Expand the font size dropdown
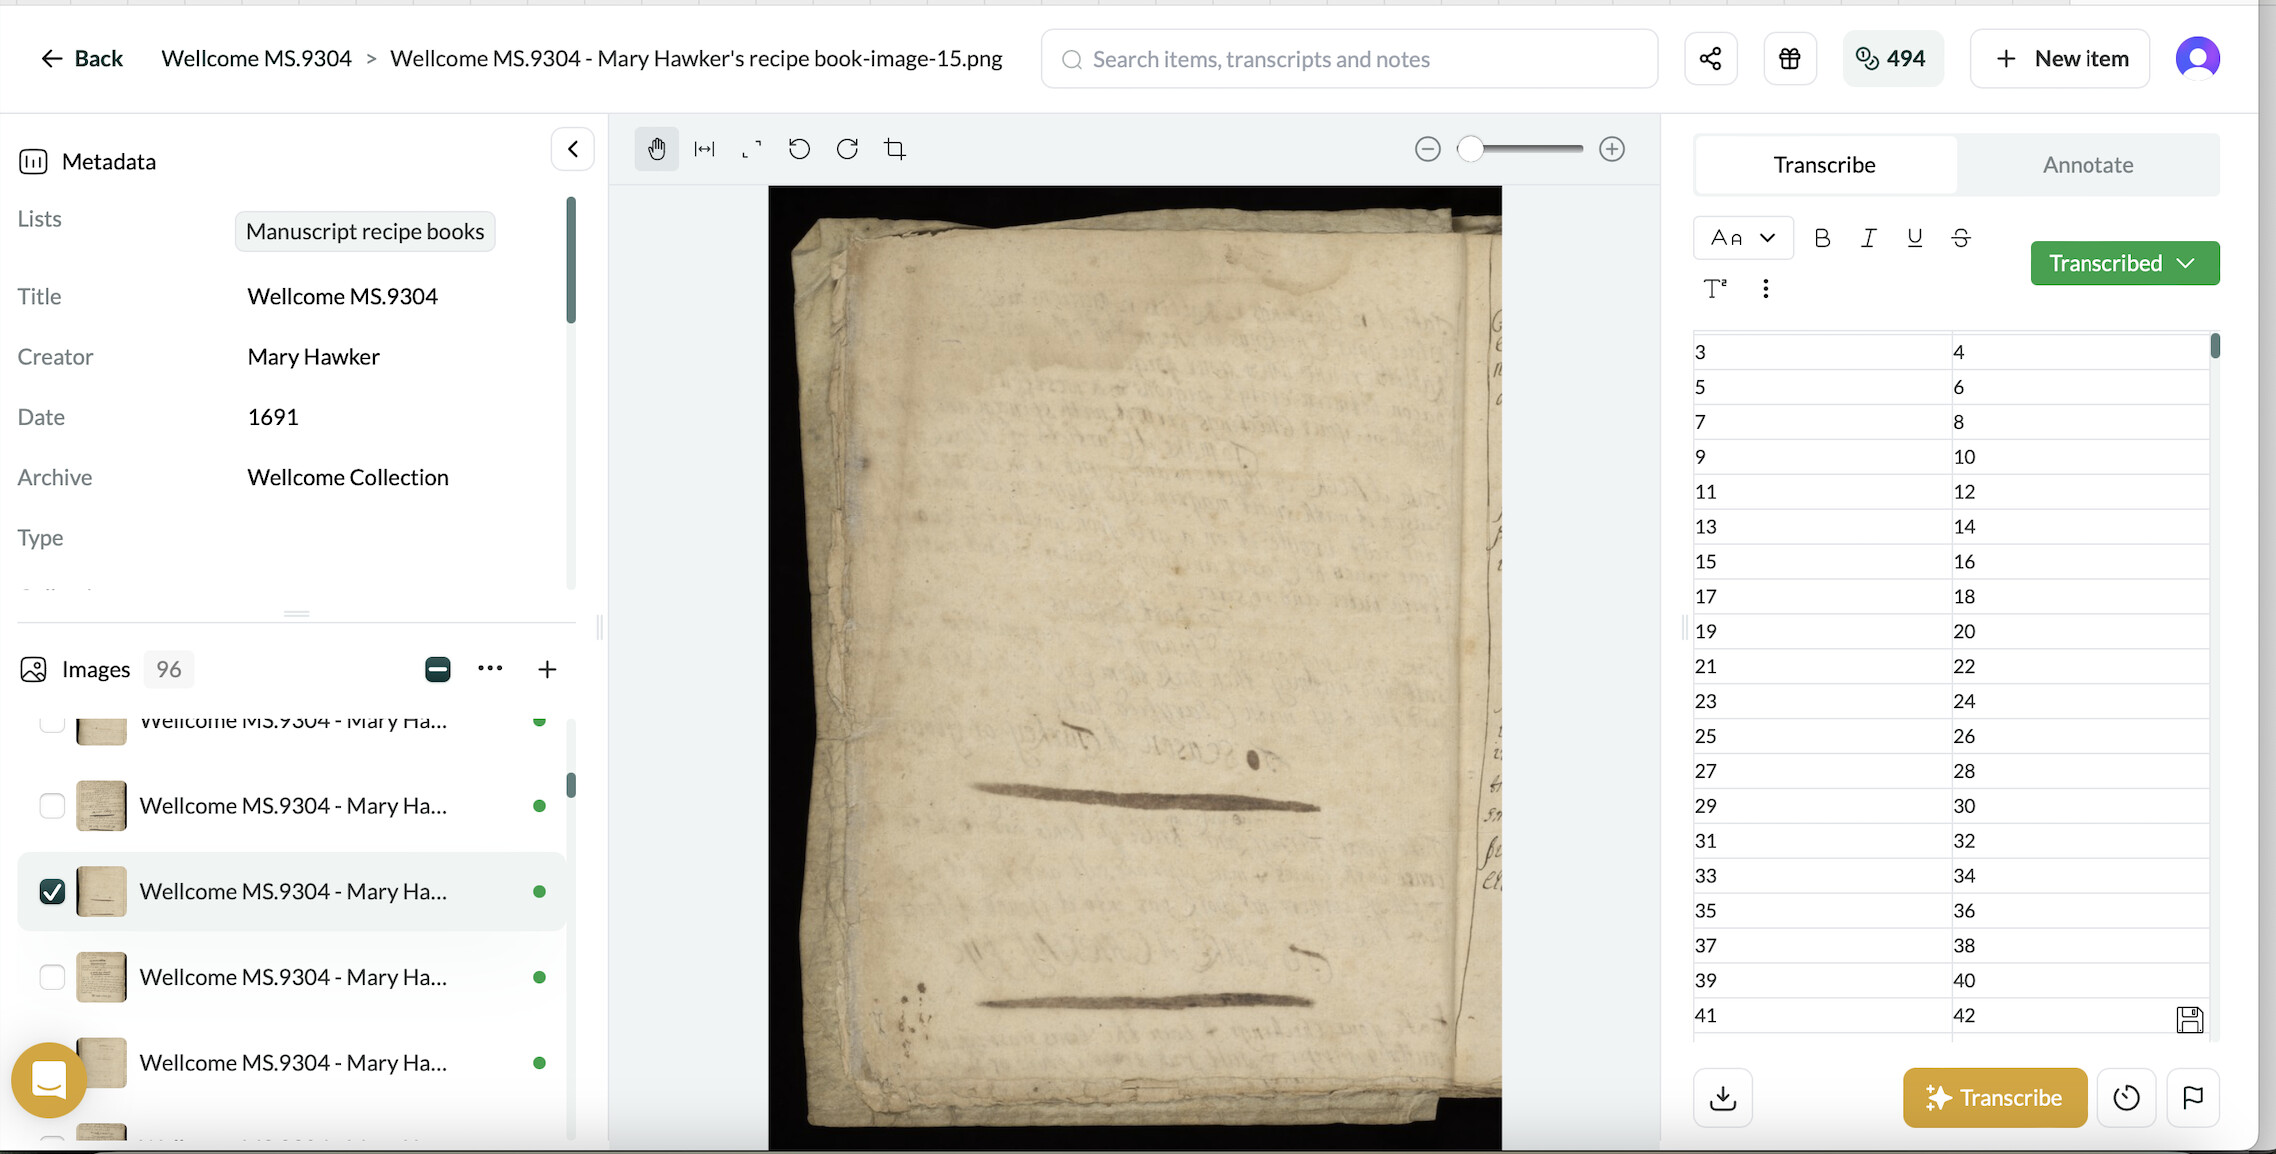The height and width of the screenshot is (1154, 2276). 1742,238
